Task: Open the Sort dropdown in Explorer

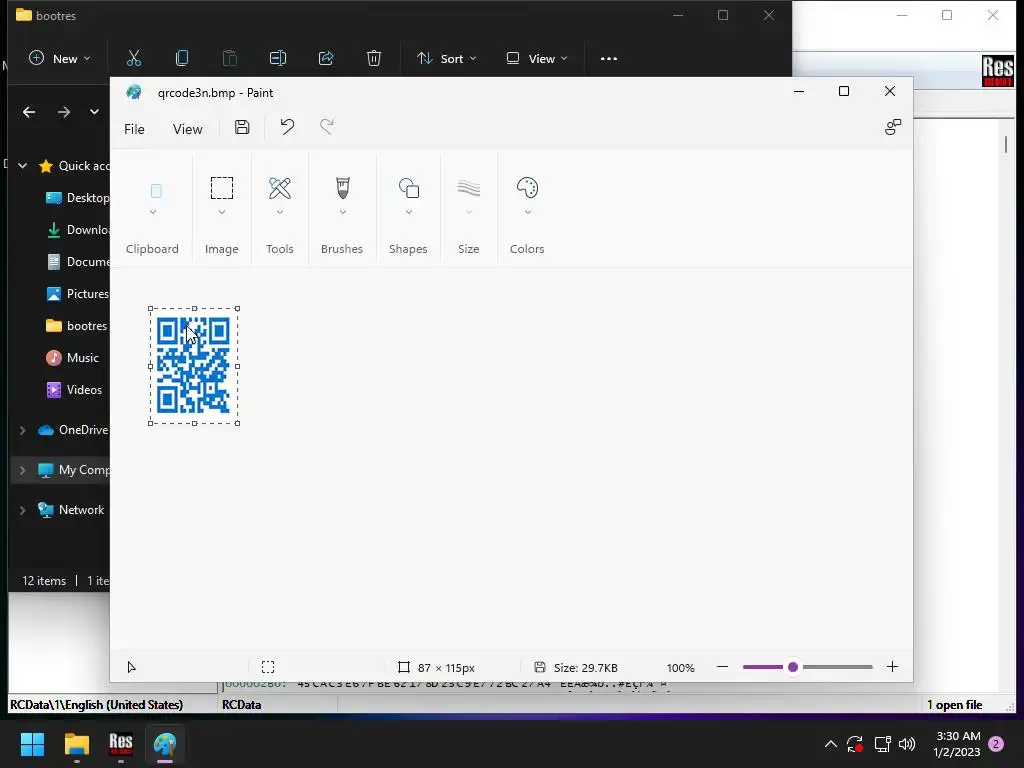Action: click(x=447, y=59)
